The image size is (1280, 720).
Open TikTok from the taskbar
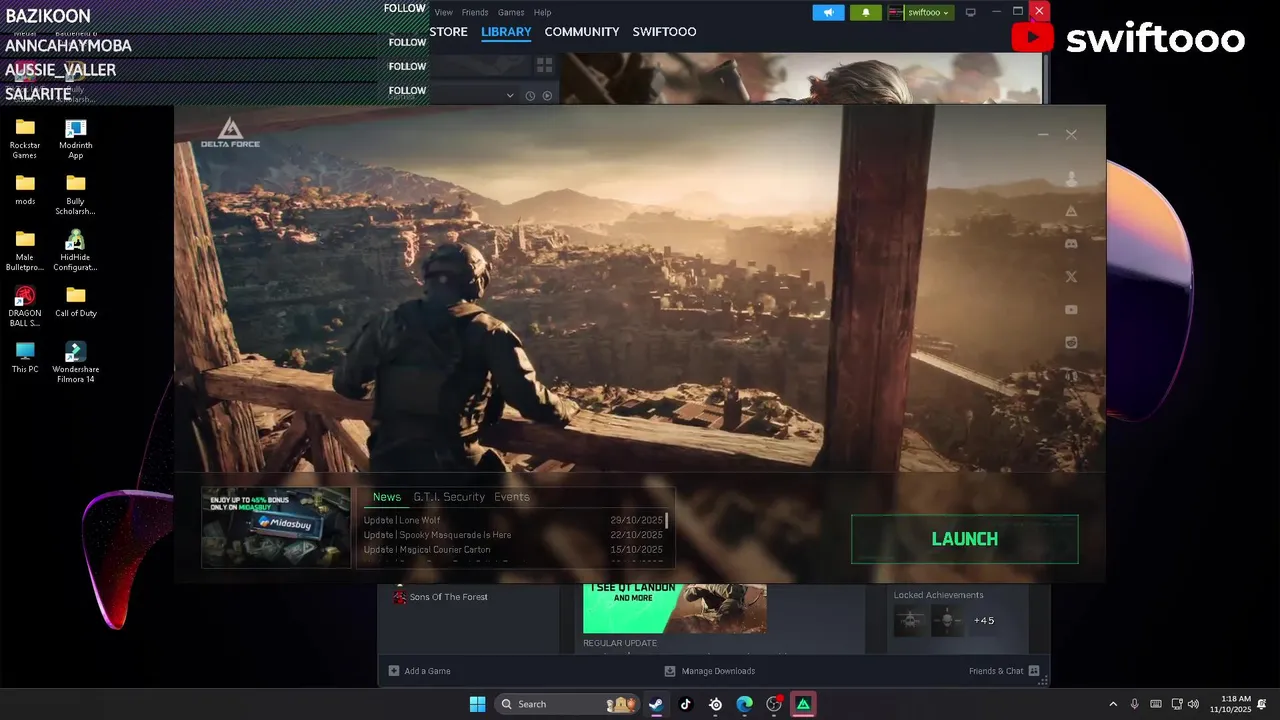[686, 704]
